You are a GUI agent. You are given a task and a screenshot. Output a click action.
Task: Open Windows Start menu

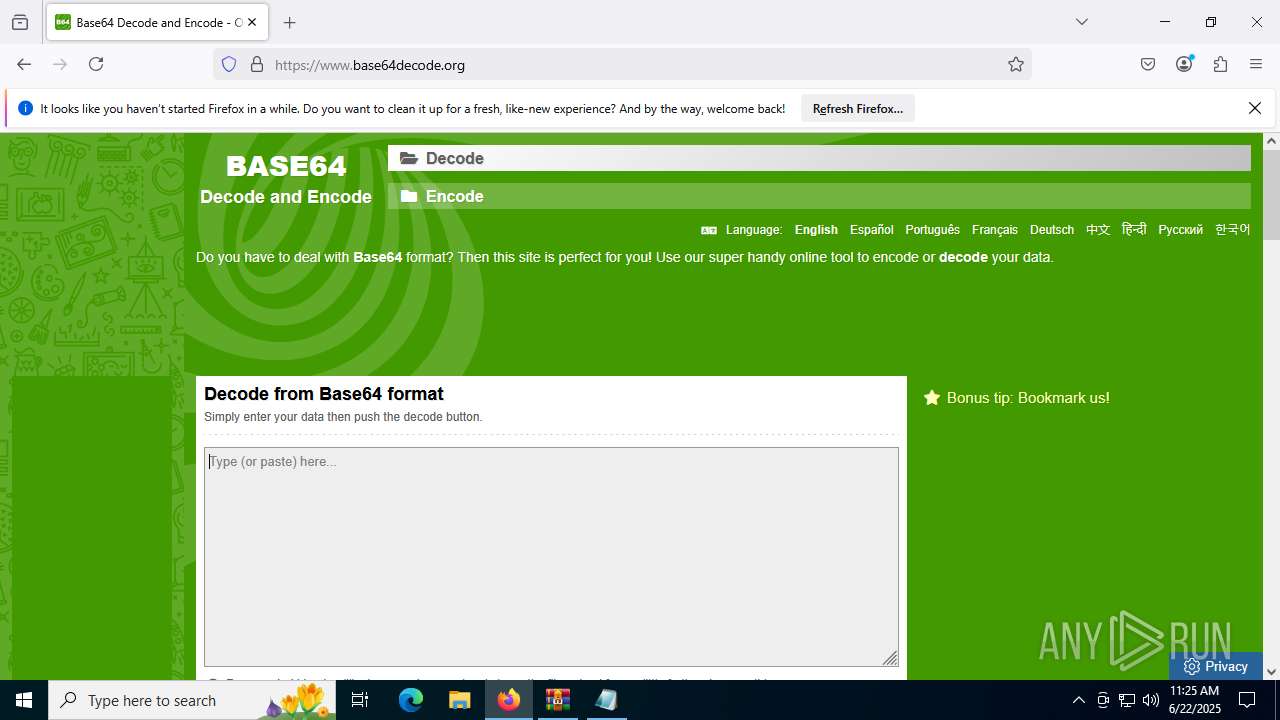tap(24, 700)
